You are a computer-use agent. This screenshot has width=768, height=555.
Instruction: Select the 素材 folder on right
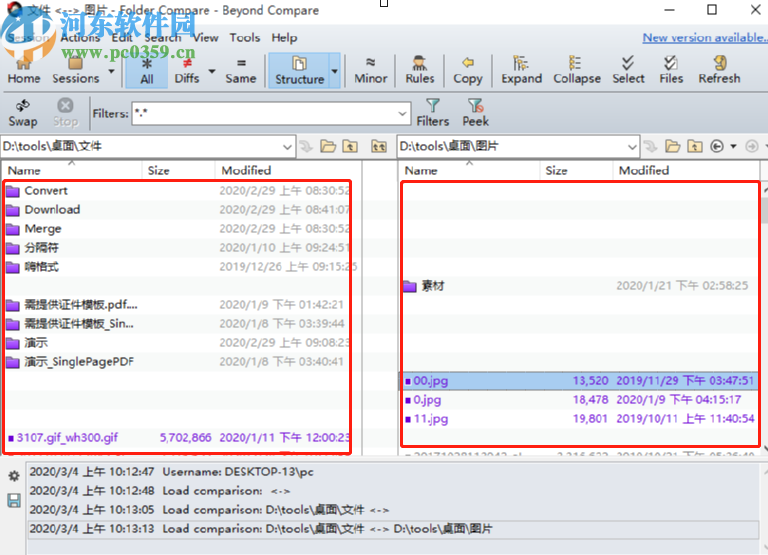pyautogui.click(x=433, y=286)
